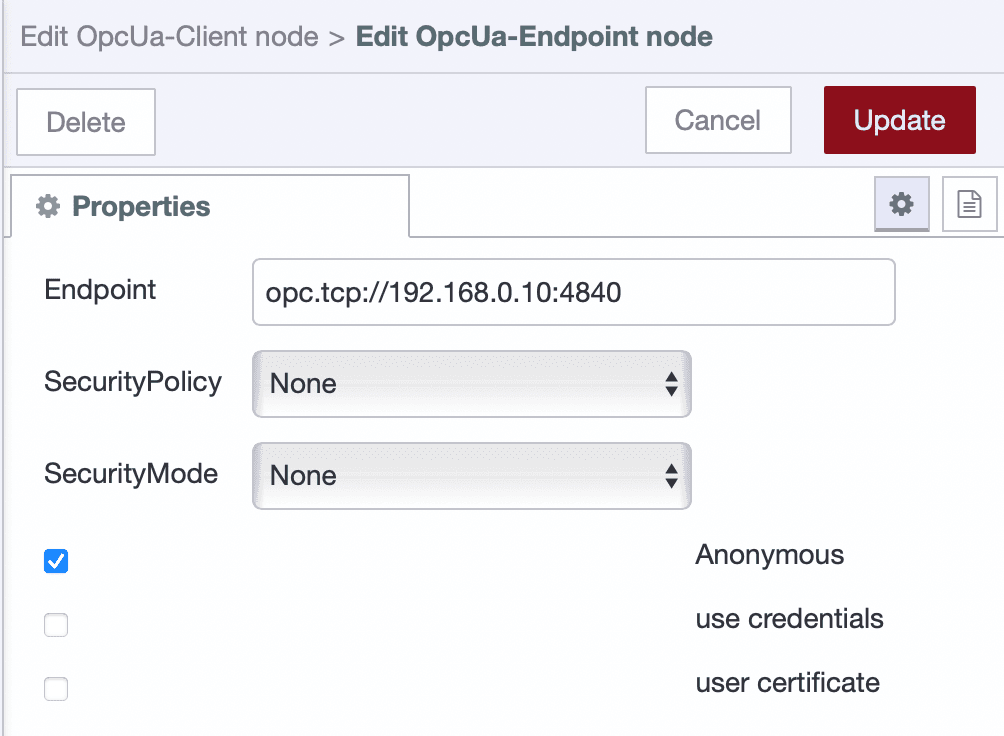1004x736 pixels.
Task: Delete the OpcUa-Endpoint node
Action: pos(85,121)
